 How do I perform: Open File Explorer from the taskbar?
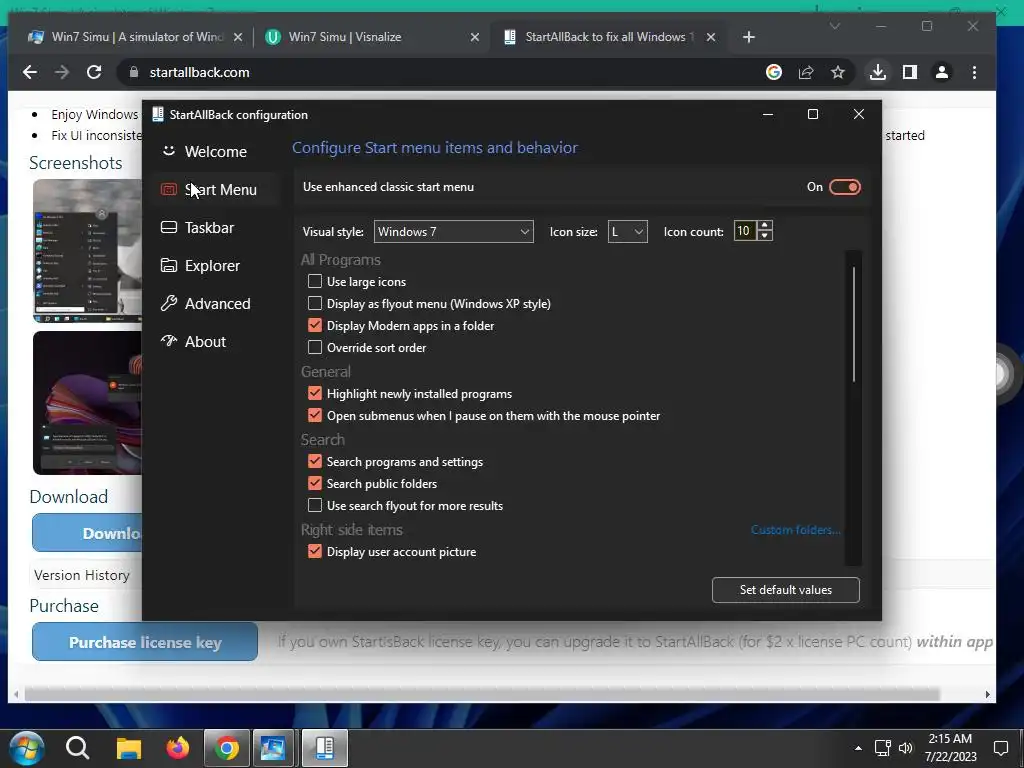(x=129, y=748)
